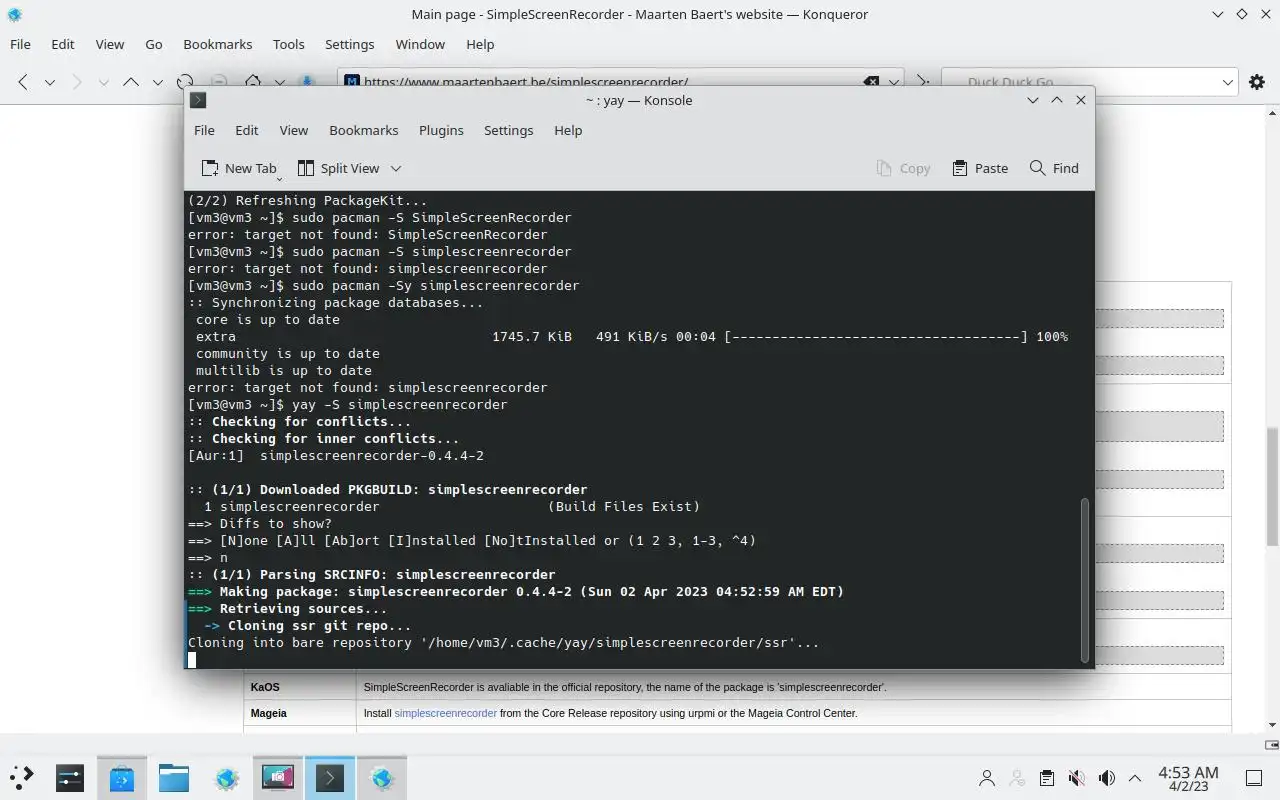The height and width of the screenshot is (800, 1280).
Task: Open Konsole File menu
Action: click(204, 130)
